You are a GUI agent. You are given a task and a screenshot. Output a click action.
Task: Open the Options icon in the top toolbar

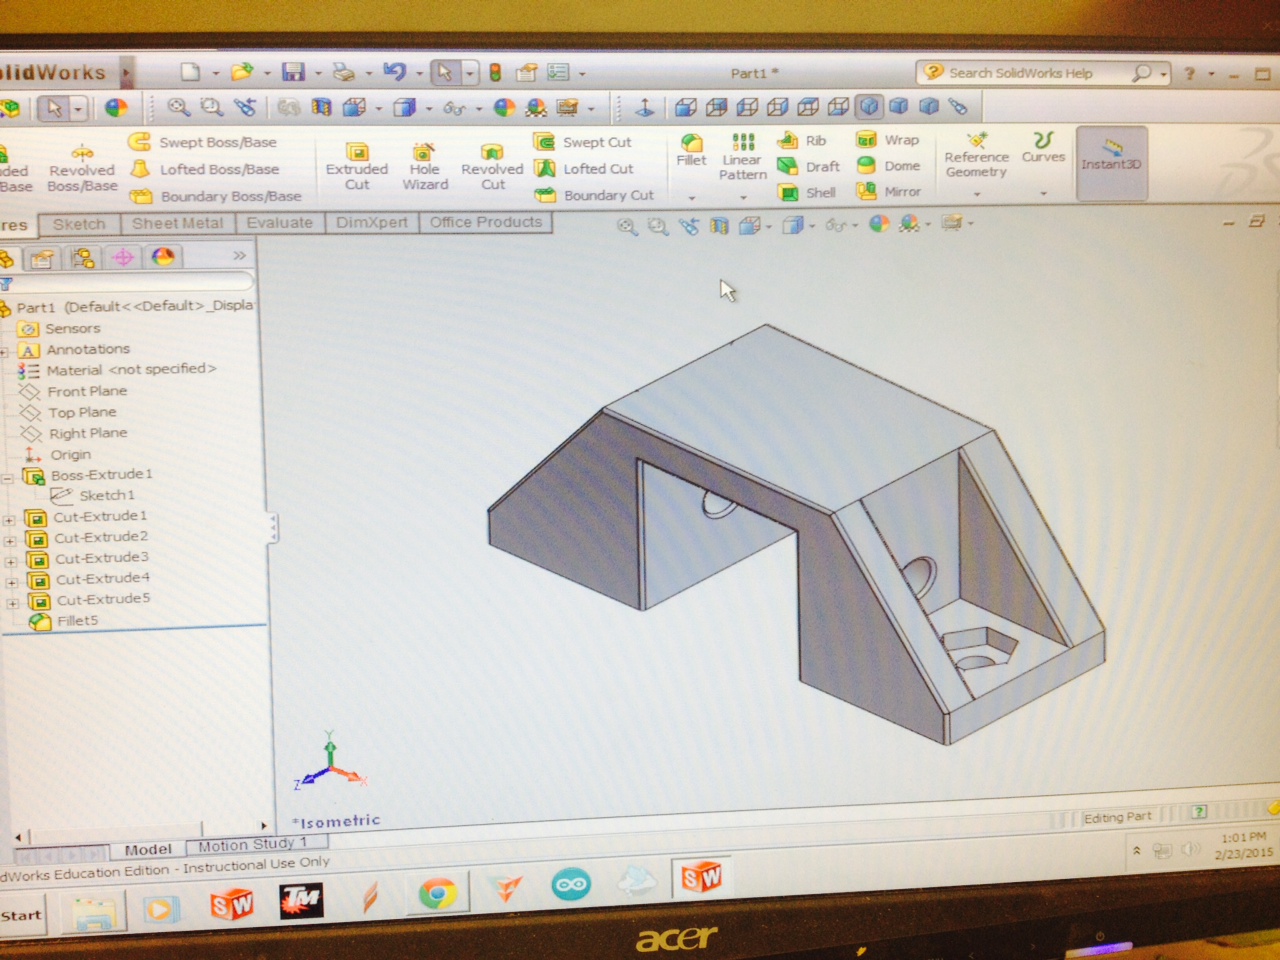click(x=558, y=73)
